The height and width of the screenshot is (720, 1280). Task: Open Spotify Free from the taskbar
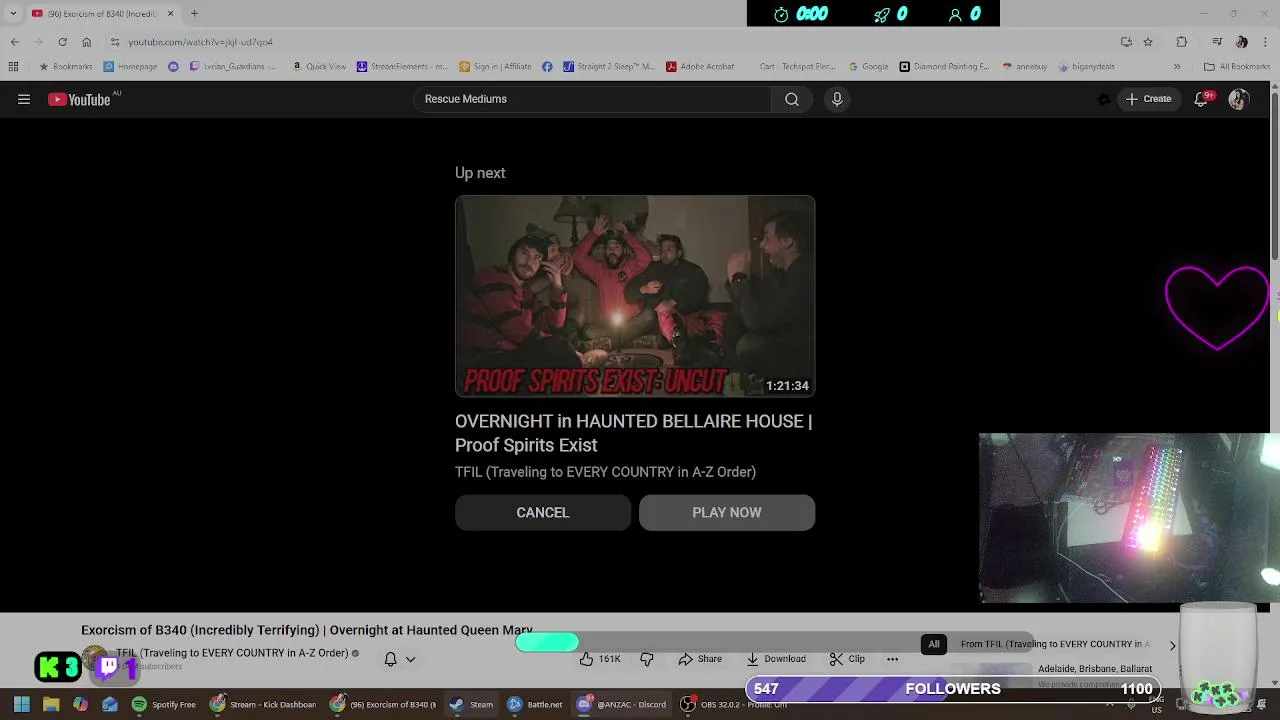point(164,705)
